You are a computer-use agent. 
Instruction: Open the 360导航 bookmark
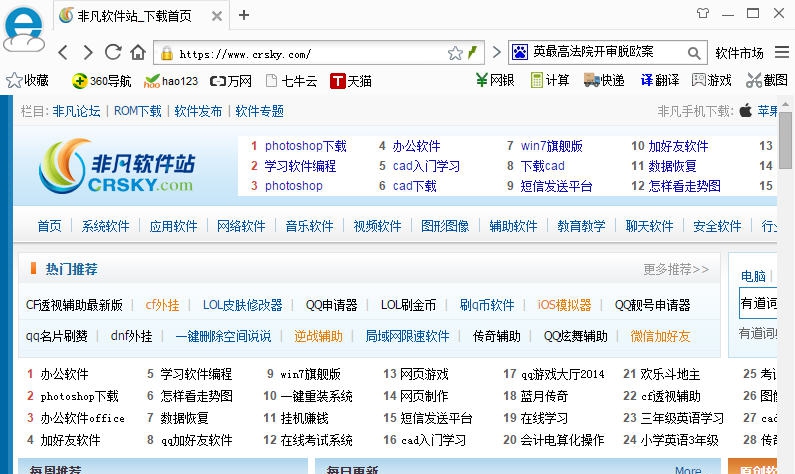pyautogui.click(x=101, y=81)
